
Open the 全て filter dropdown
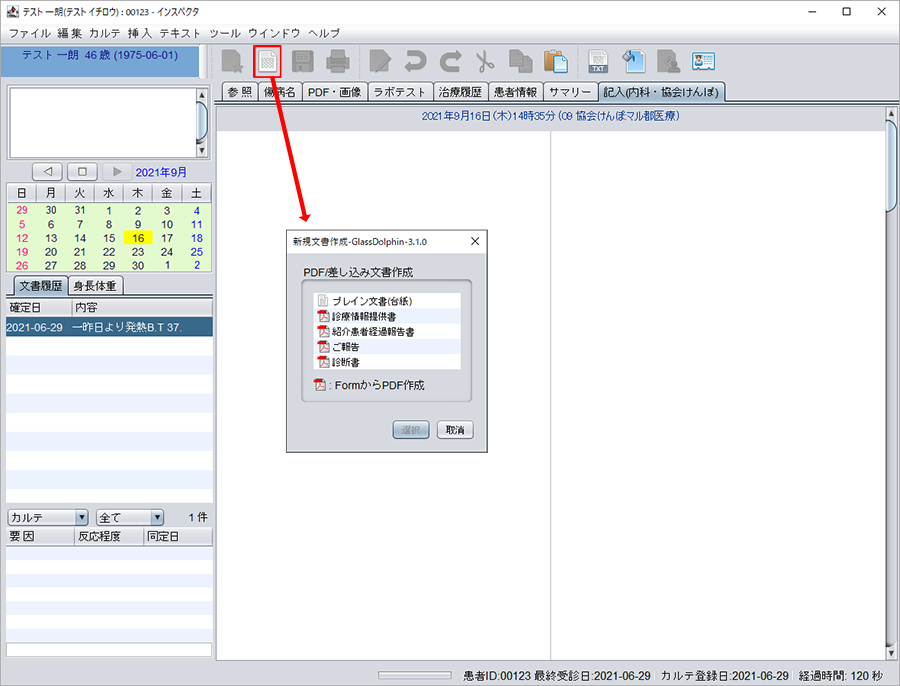click(129, 517)
